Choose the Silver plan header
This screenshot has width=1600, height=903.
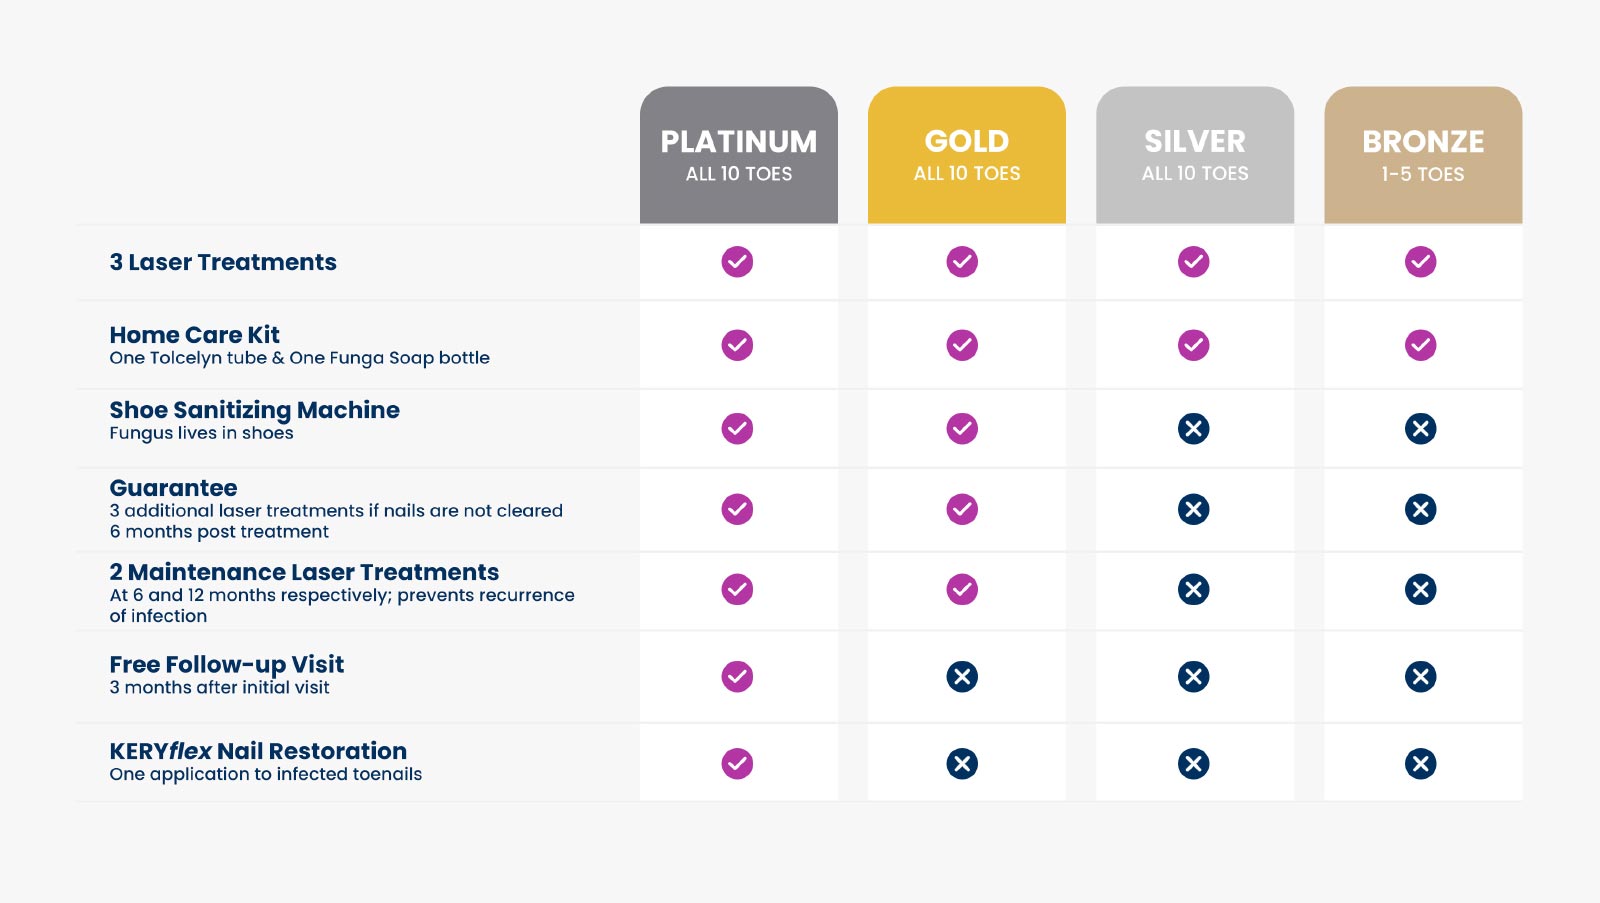[1195, 155]
